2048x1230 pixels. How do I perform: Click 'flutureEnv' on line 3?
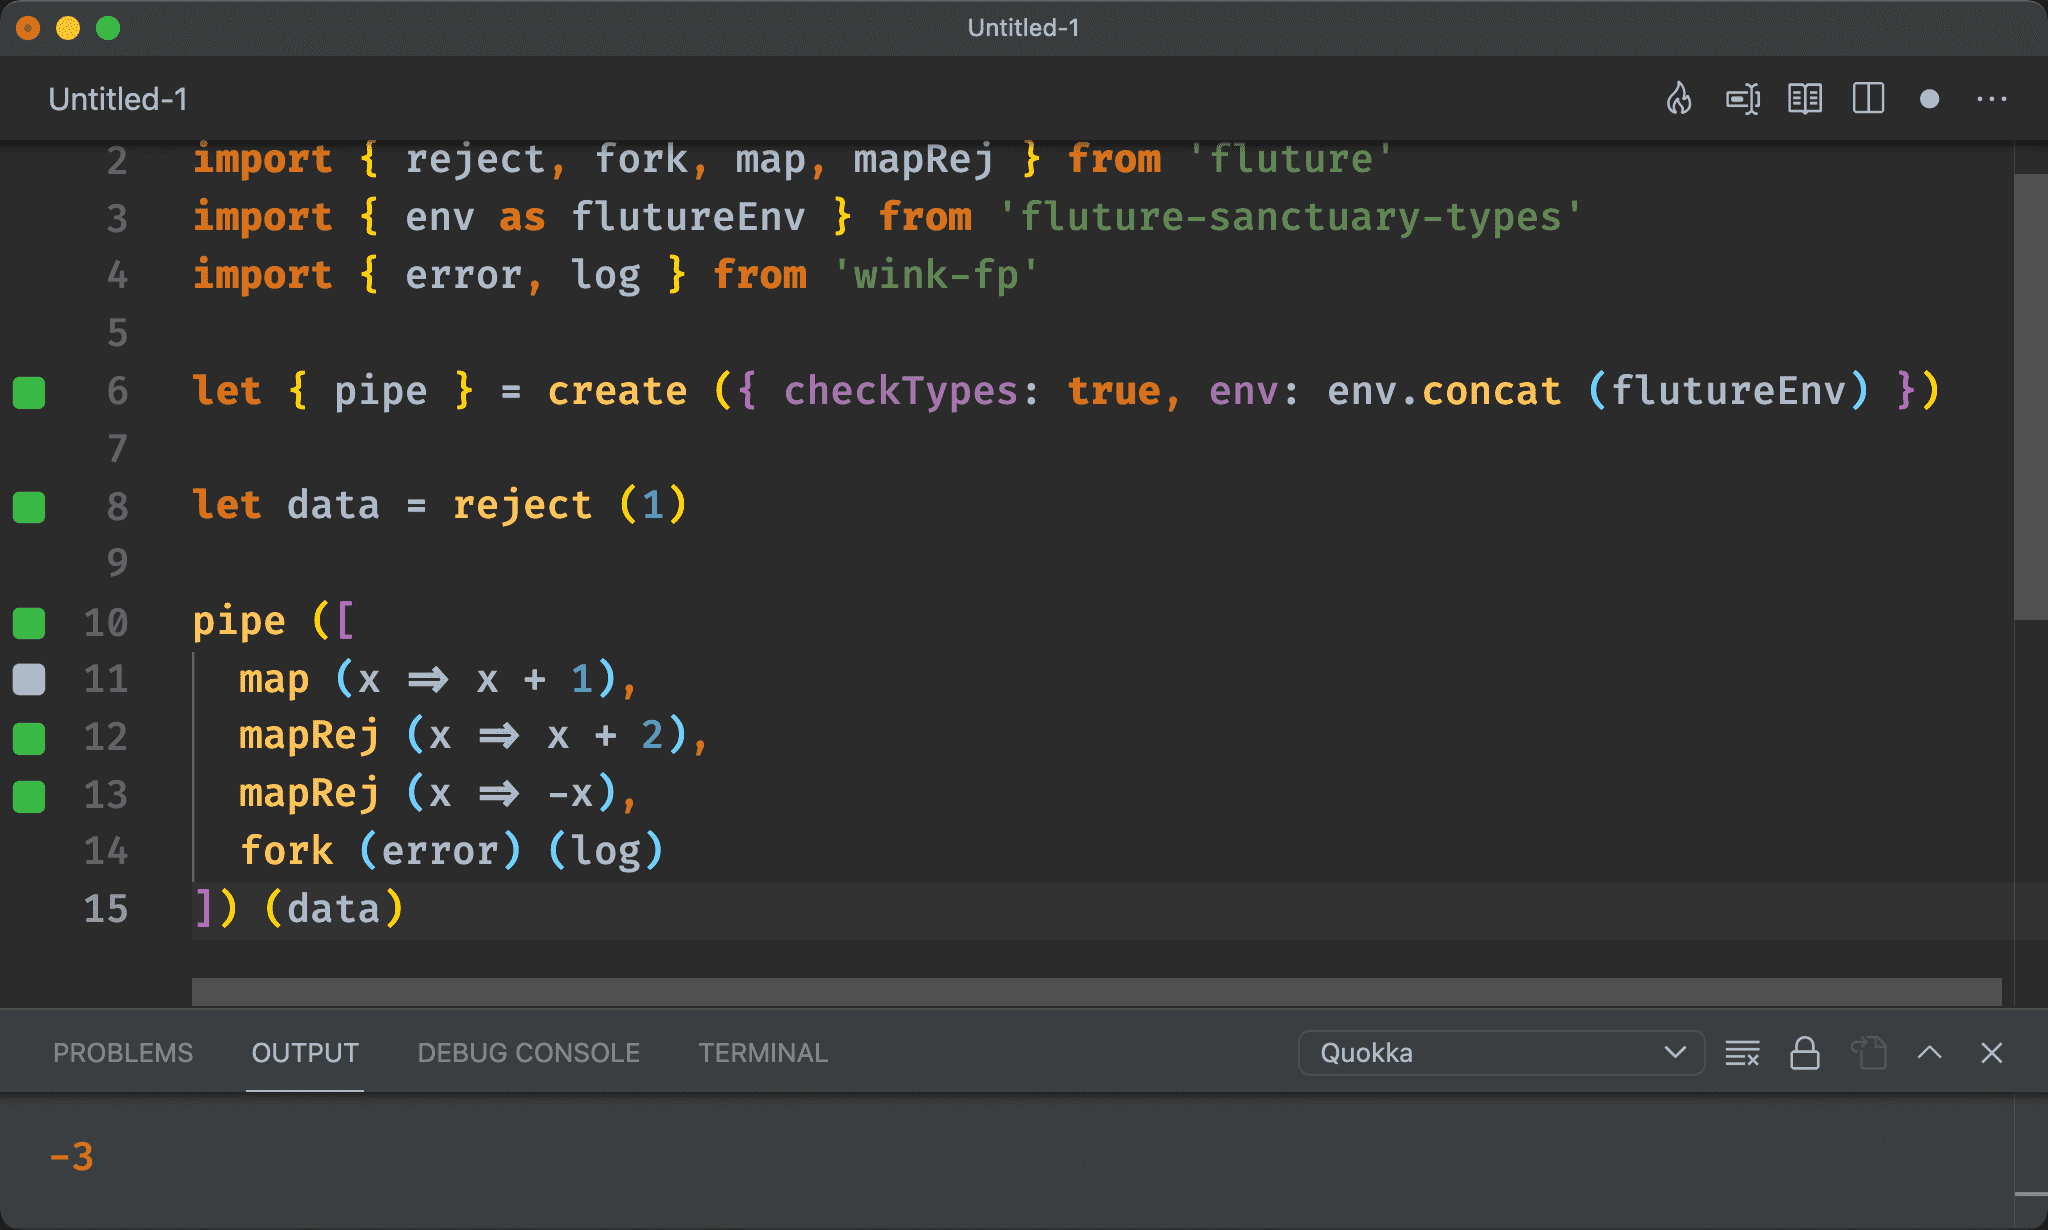688,217
